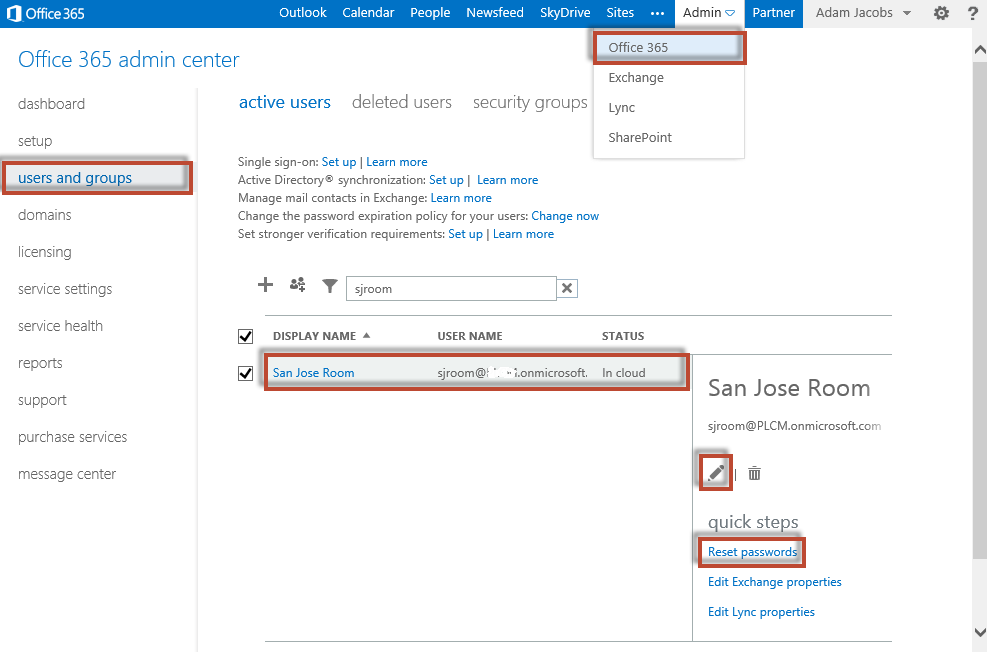Click Set up link for Single sign-on
This screenshot has height=652, width=987.
[339, 162]
